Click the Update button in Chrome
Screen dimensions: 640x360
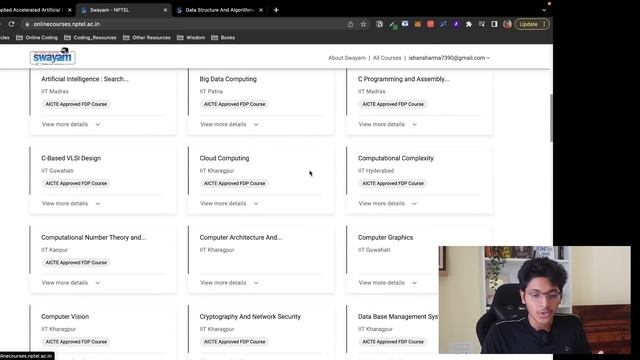click(x=532, y=24)
